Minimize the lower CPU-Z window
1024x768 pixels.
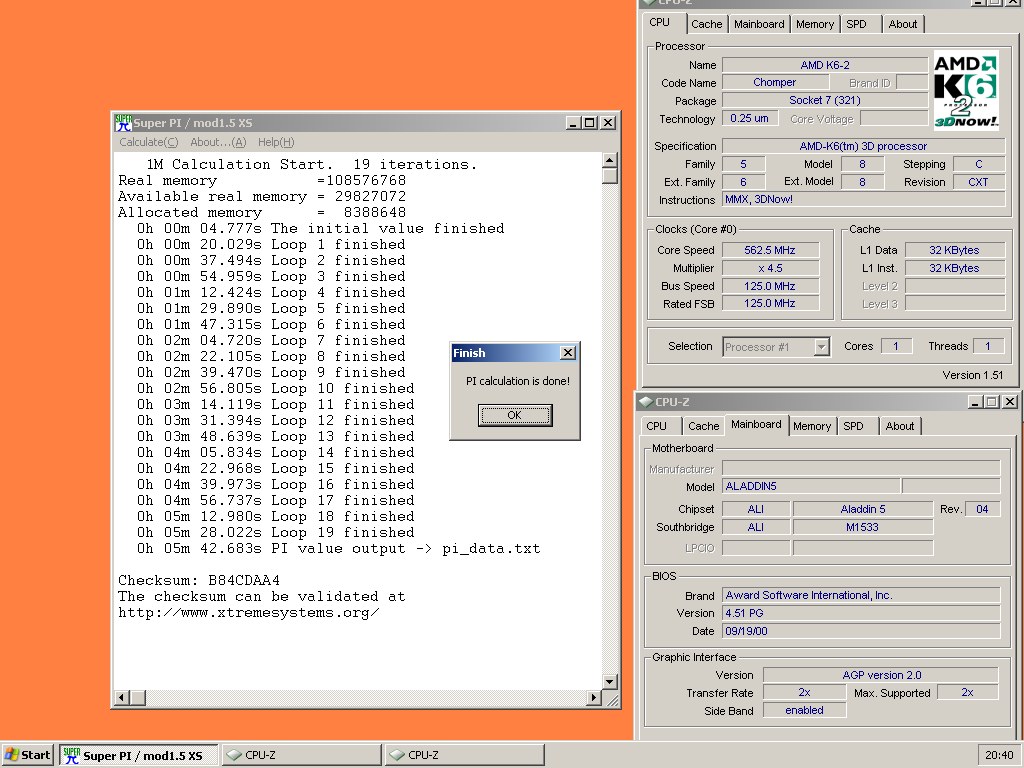tap(975, 402)
